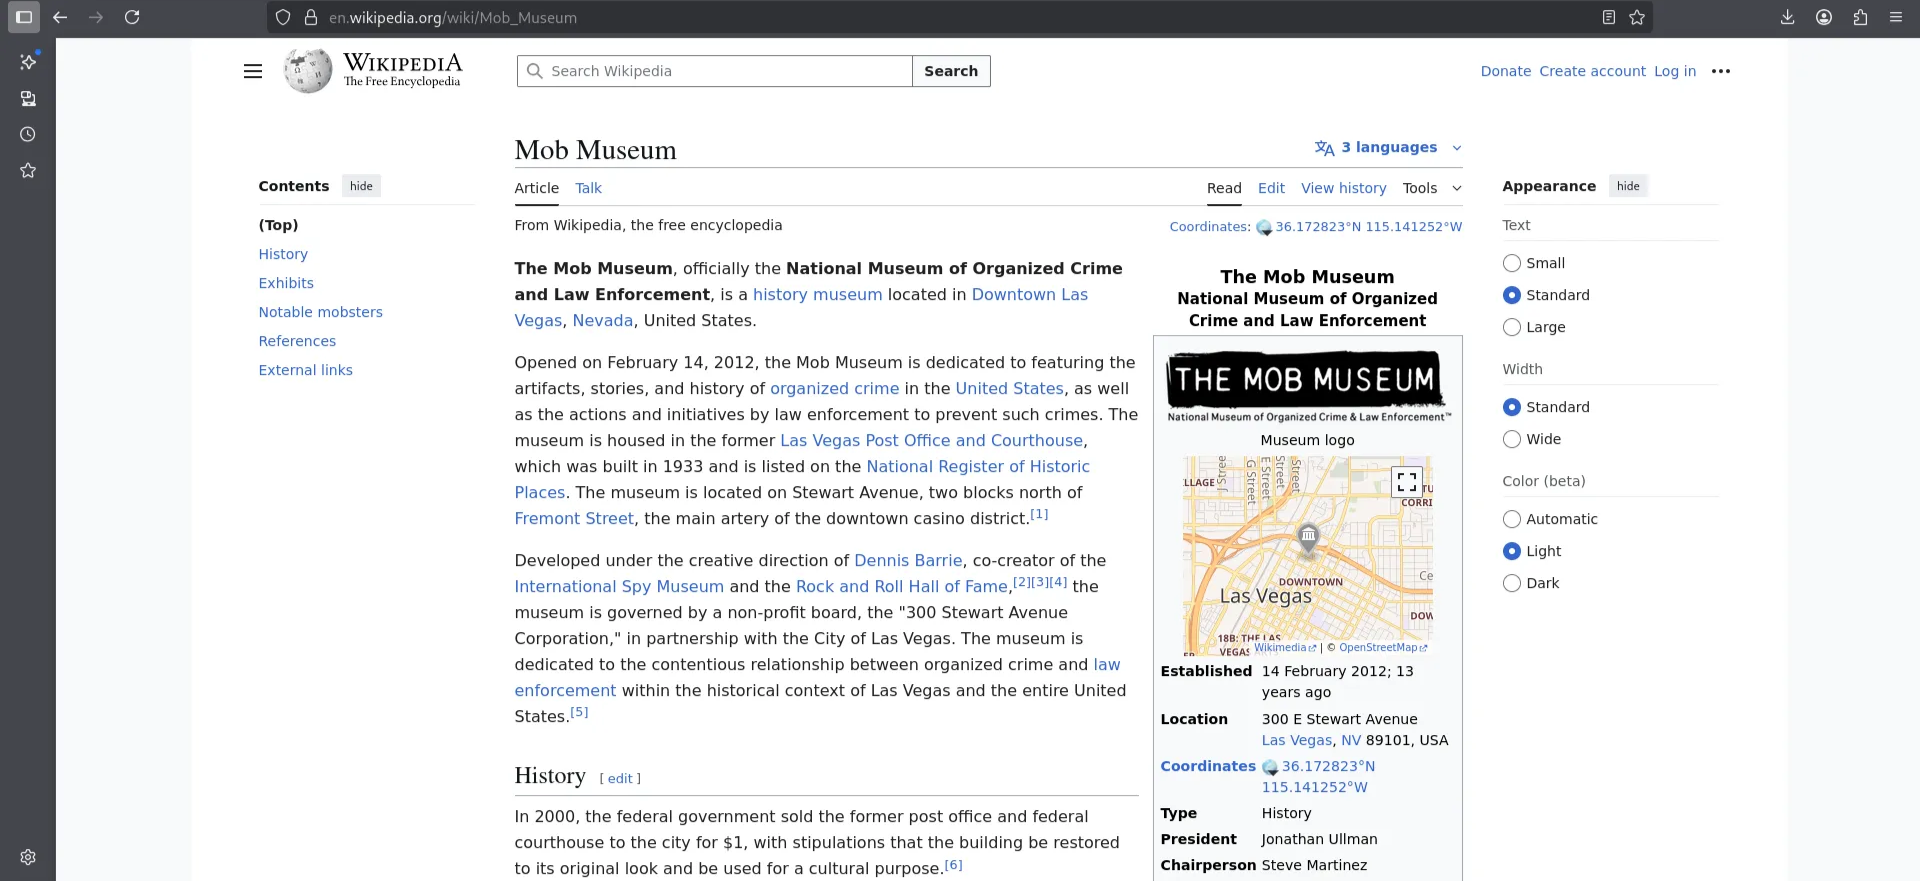1920x881 pixels.
Task: Click the browser forward arrow
Action: tap(96, 17)
